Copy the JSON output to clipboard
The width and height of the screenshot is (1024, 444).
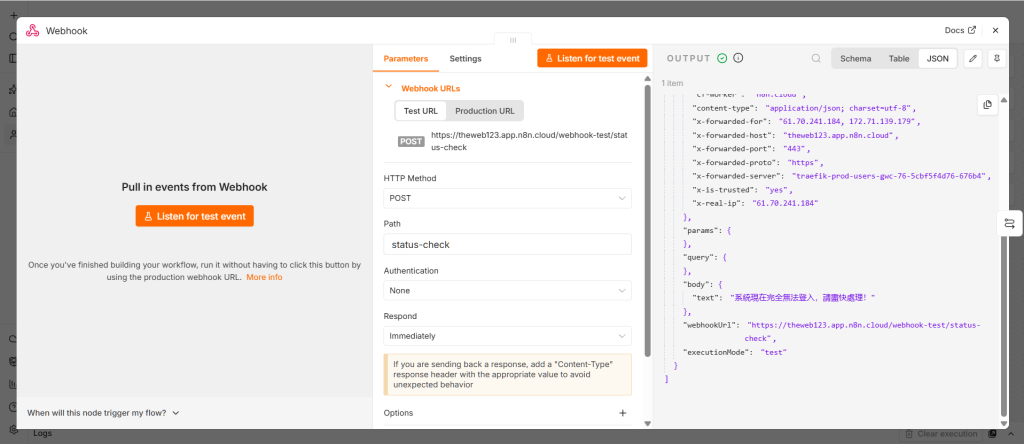[x=987, y=104]
